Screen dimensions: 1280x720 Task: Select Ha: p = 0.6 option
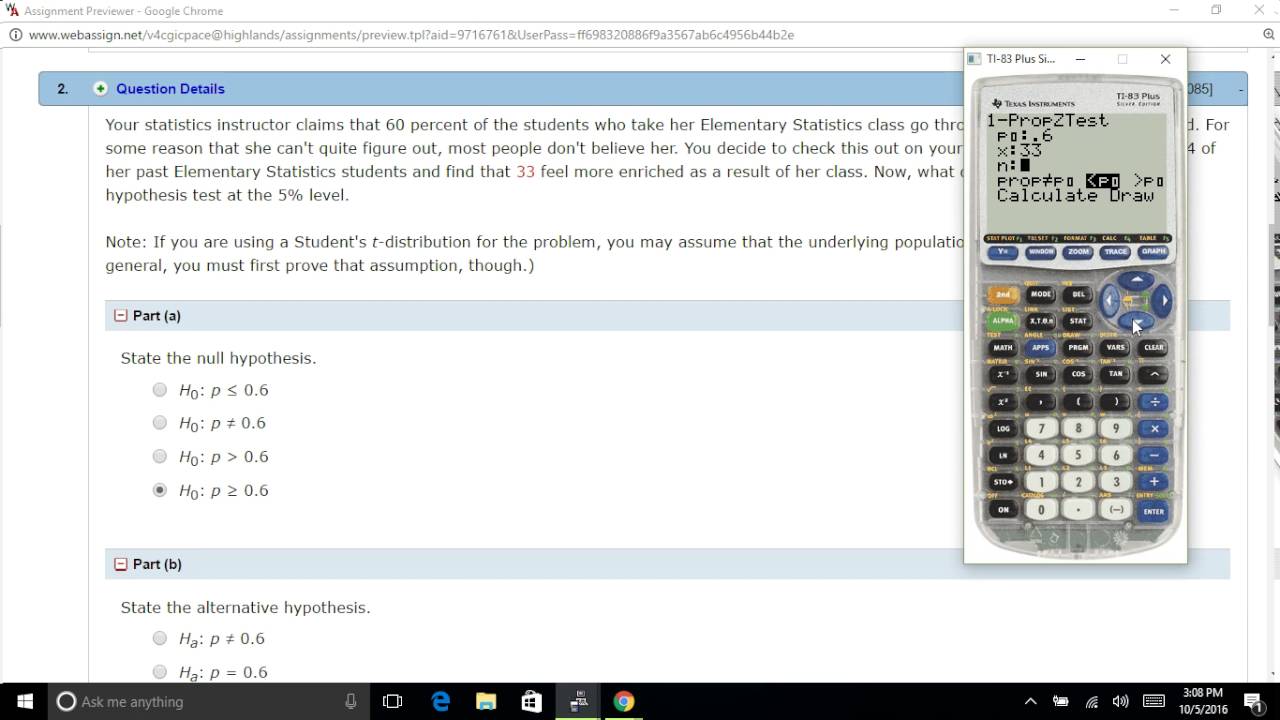tap(160, 672)
